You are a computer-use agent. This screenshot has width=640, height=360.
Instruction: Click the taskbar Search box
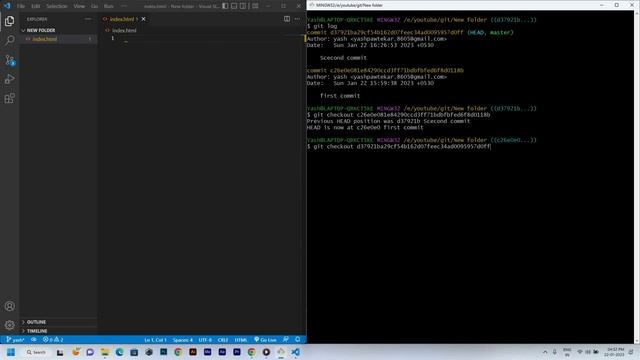pos(36,352)
